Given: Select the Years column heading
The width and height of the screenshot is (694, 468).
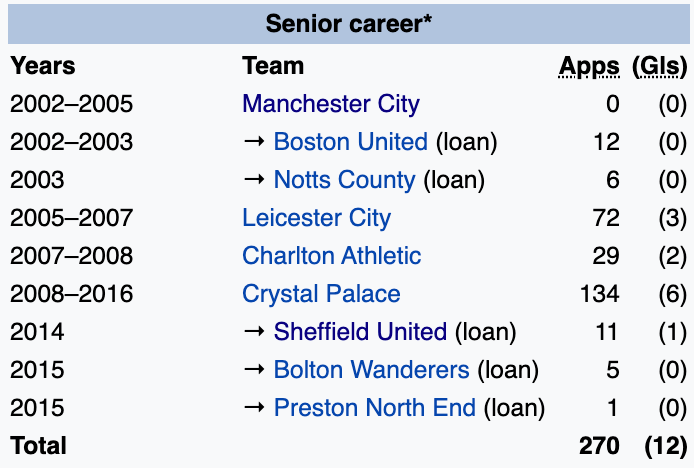Looking at the screenshot, I should pos(43,67).
